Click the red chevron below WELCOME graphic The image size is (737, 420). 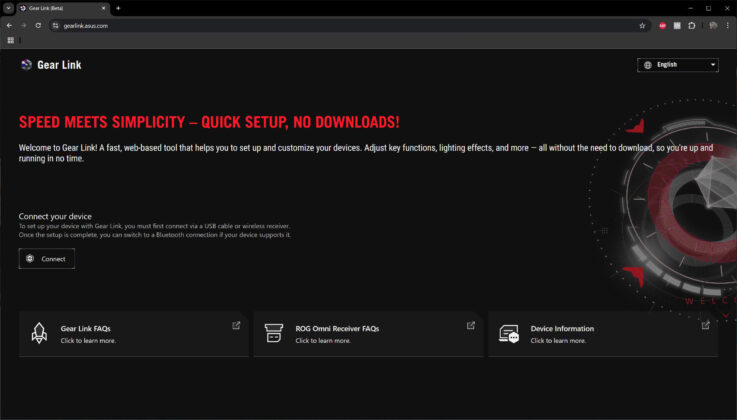(726, 315)
